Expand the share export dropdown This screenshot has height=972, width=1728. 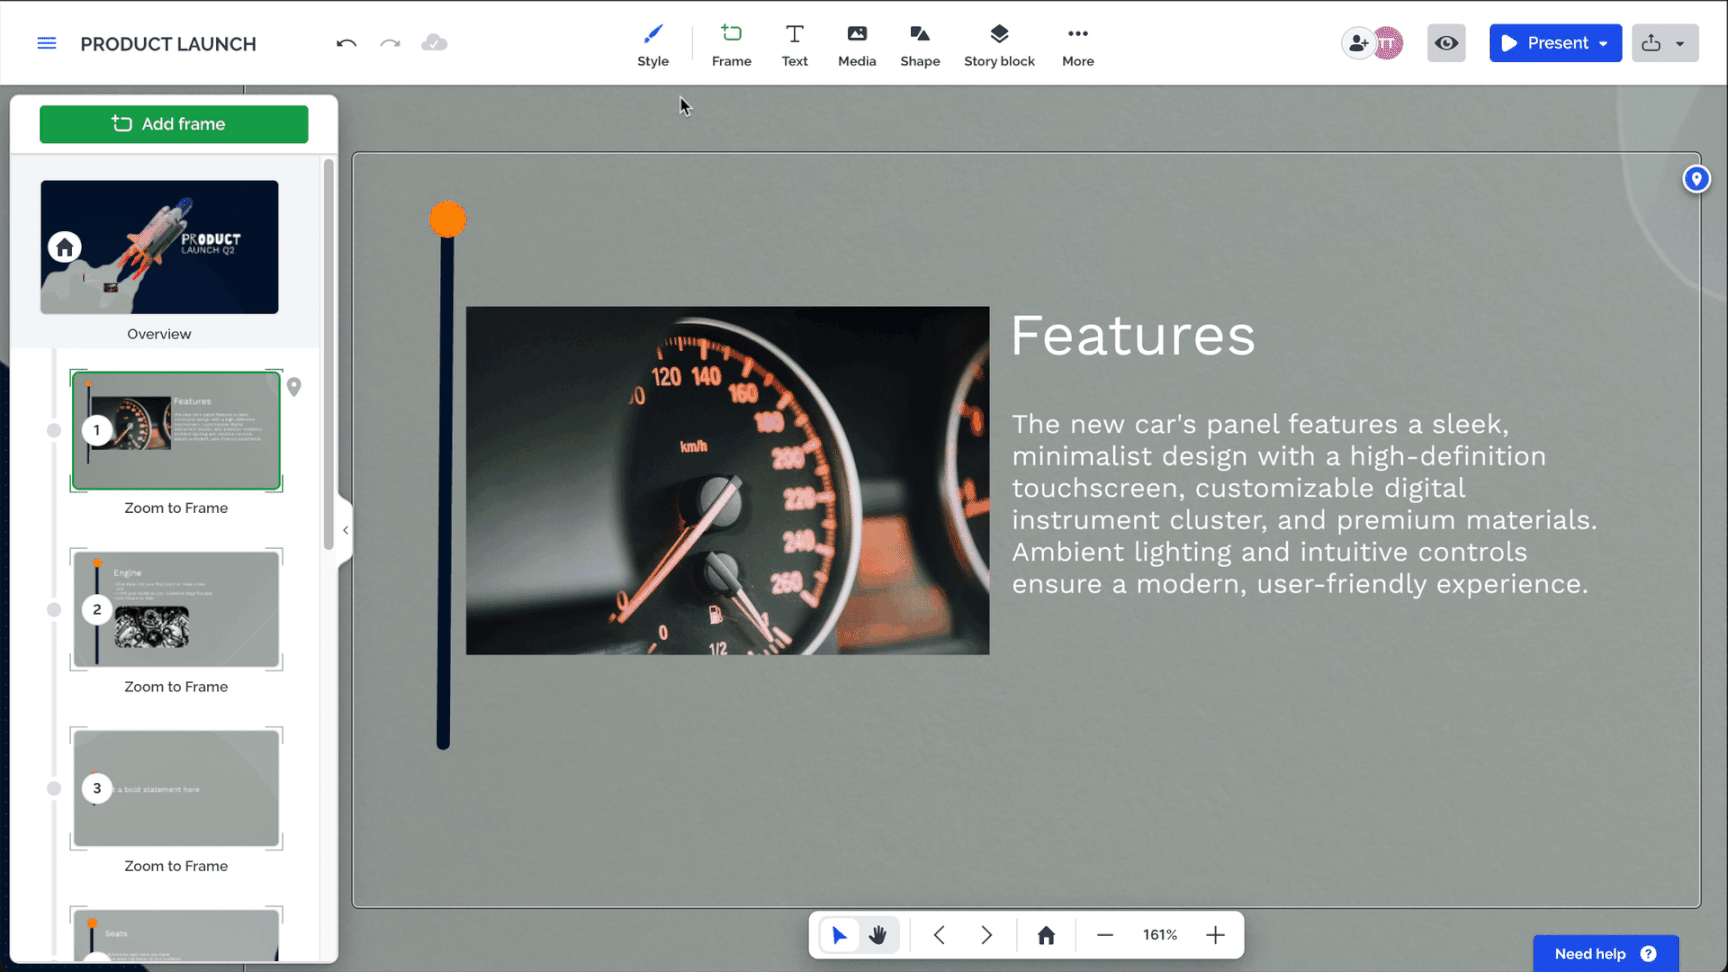tap(1680, 44)
